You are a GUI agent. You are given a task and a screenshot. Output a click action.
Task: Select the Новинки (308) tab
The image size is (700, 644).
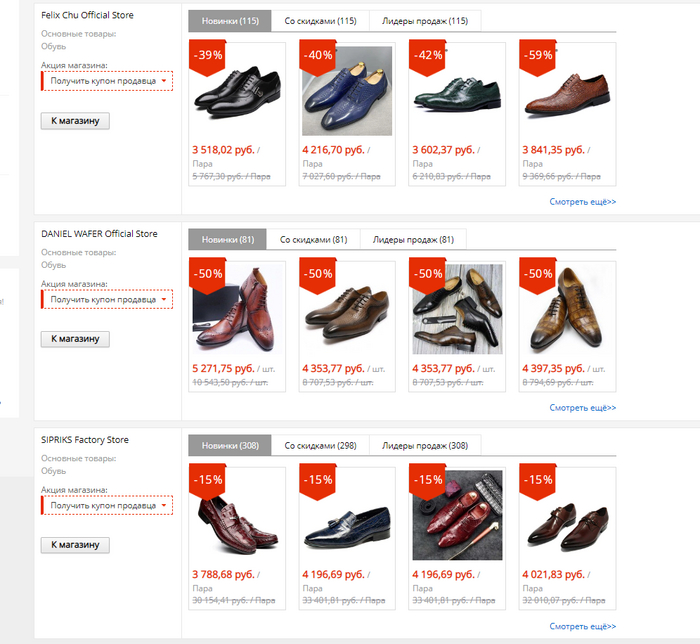coord(229,446)
